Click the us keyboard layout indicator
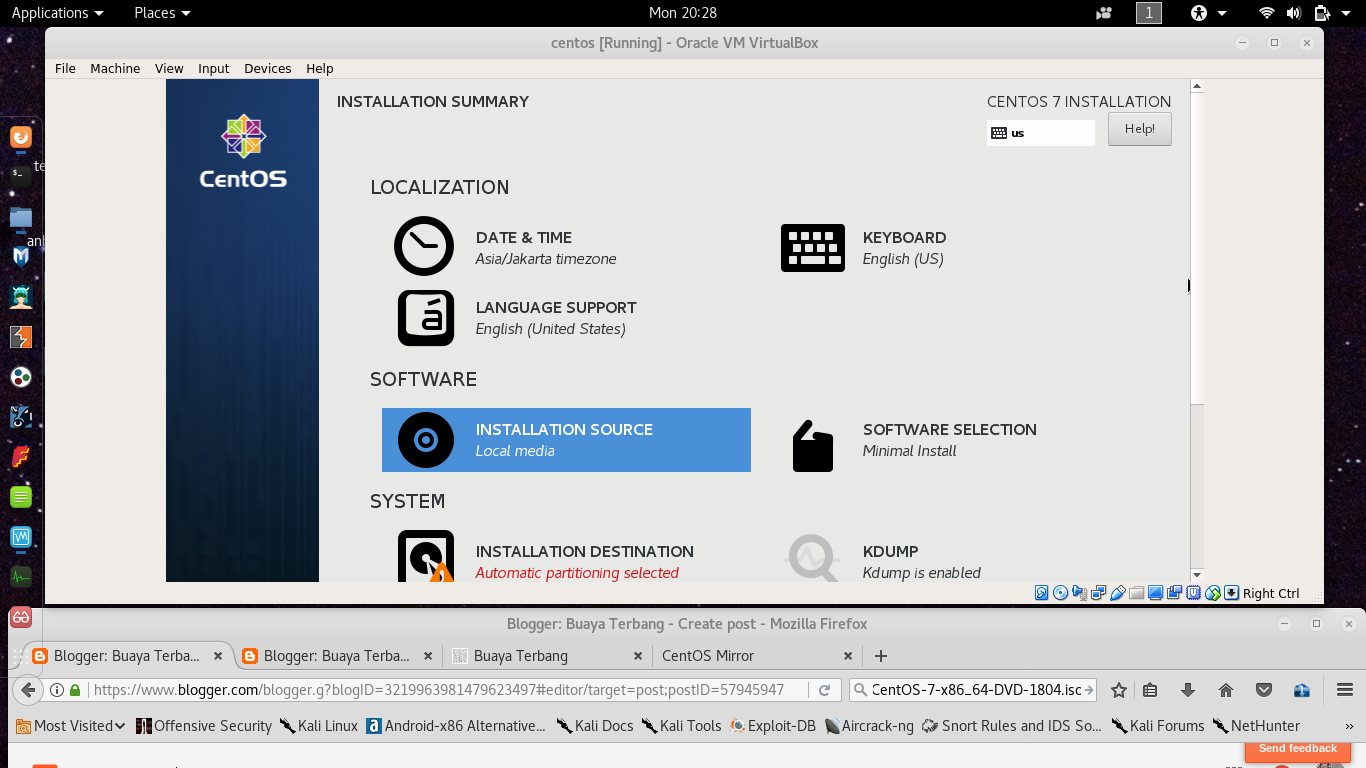Image resolution: width=1366 pixels, height=768 pixels. pyautogui.click(x=1041, y=133)
